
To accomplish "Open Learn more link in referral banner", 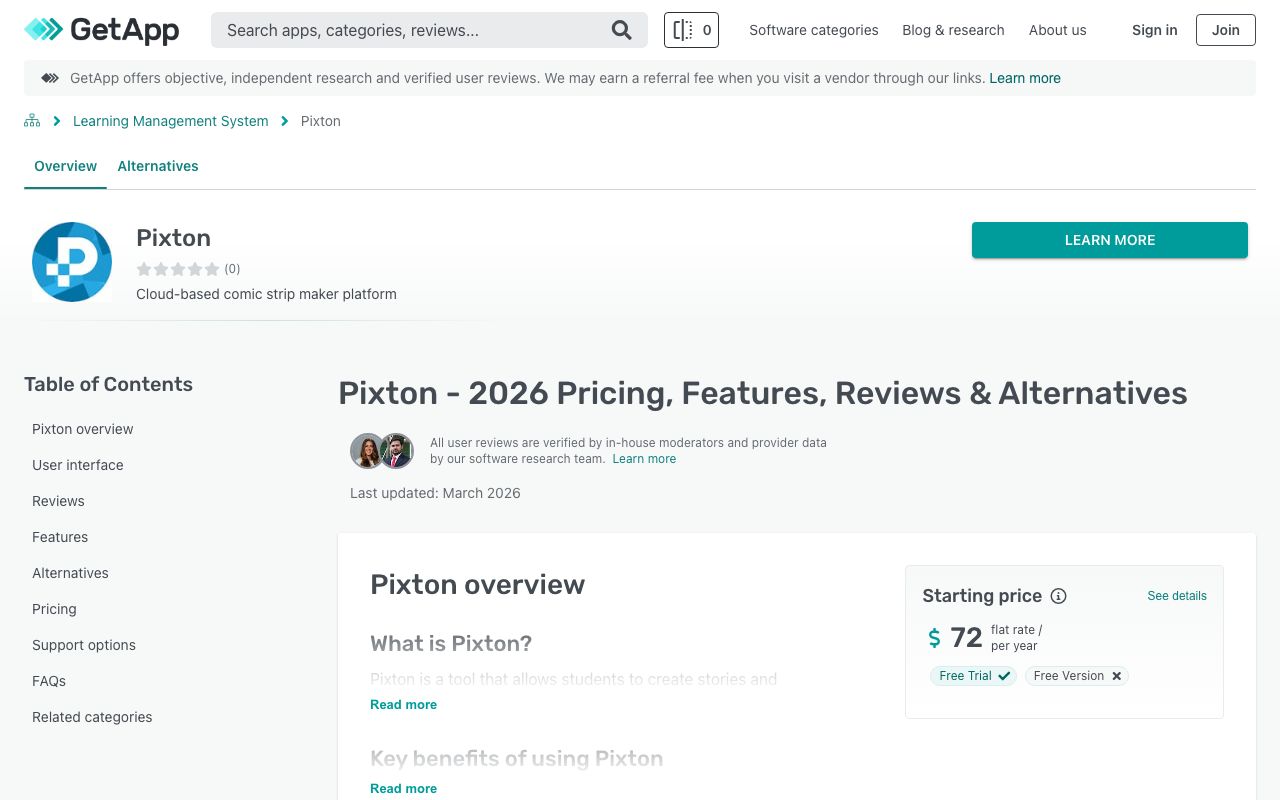I will pos(1025,78).
